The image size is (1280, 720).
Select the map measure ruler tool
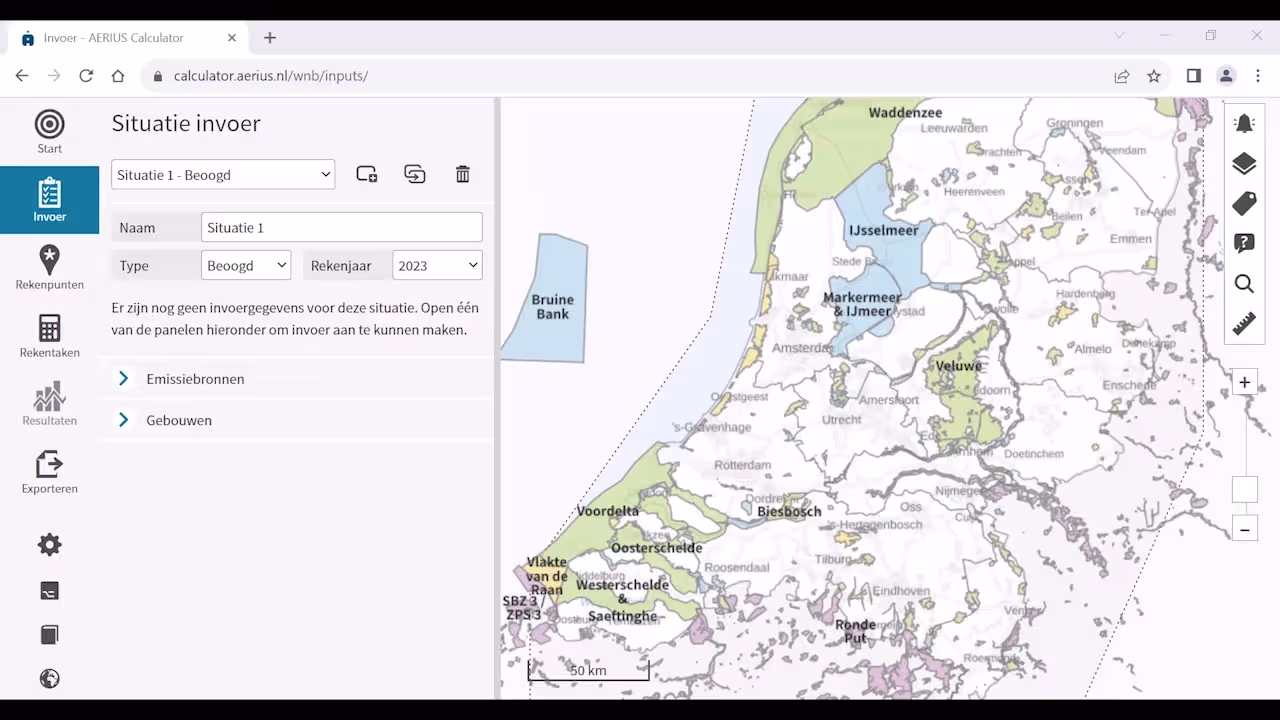pyautogui.click(x=1244, y=324)
